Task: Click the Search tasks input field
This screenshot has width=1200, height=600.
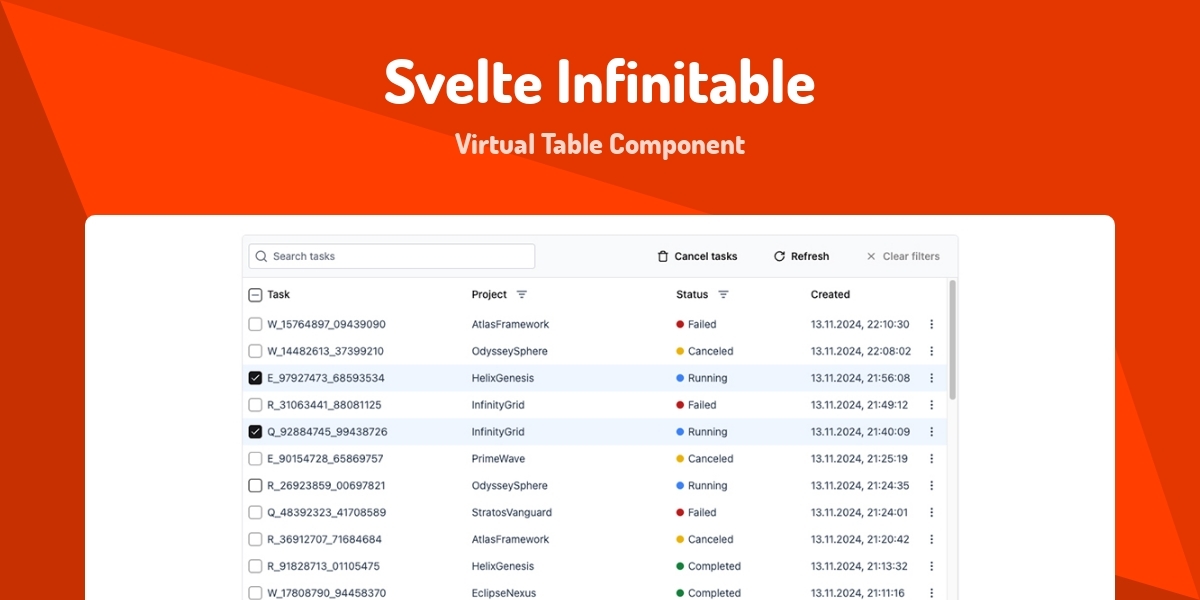Action: point(392,256)
